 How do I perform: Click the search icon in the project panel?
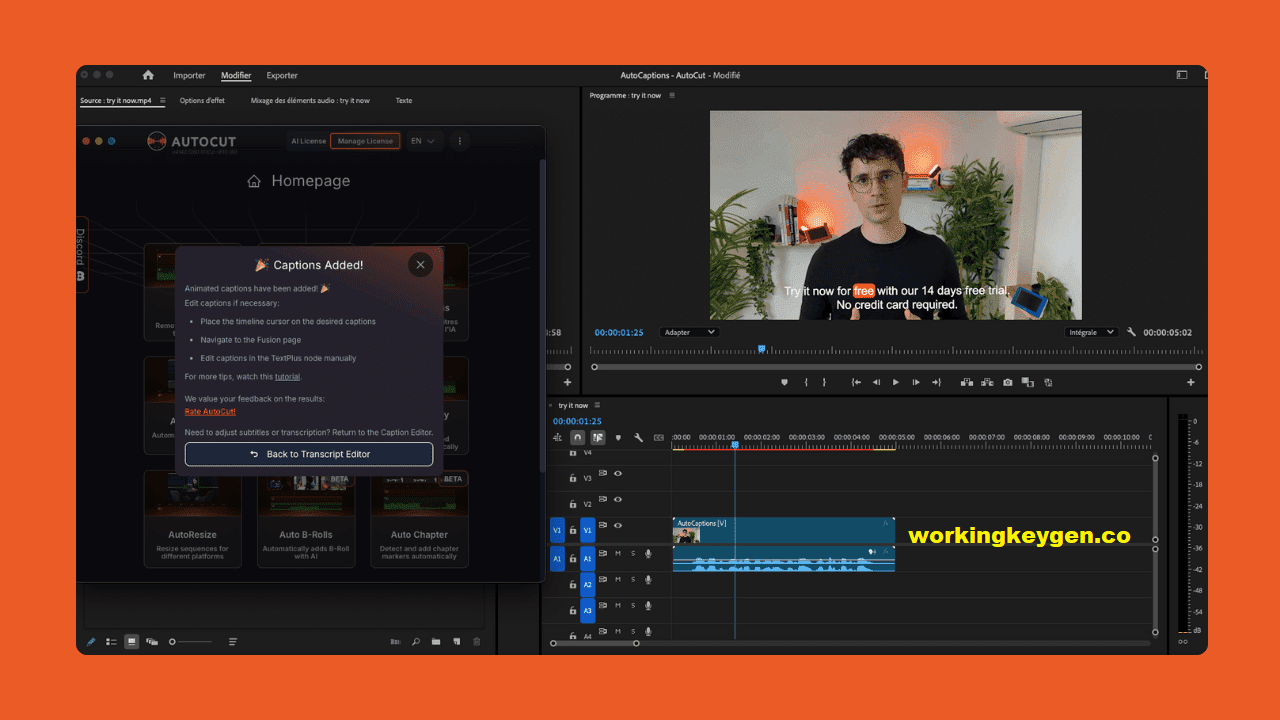coord(415,641)
